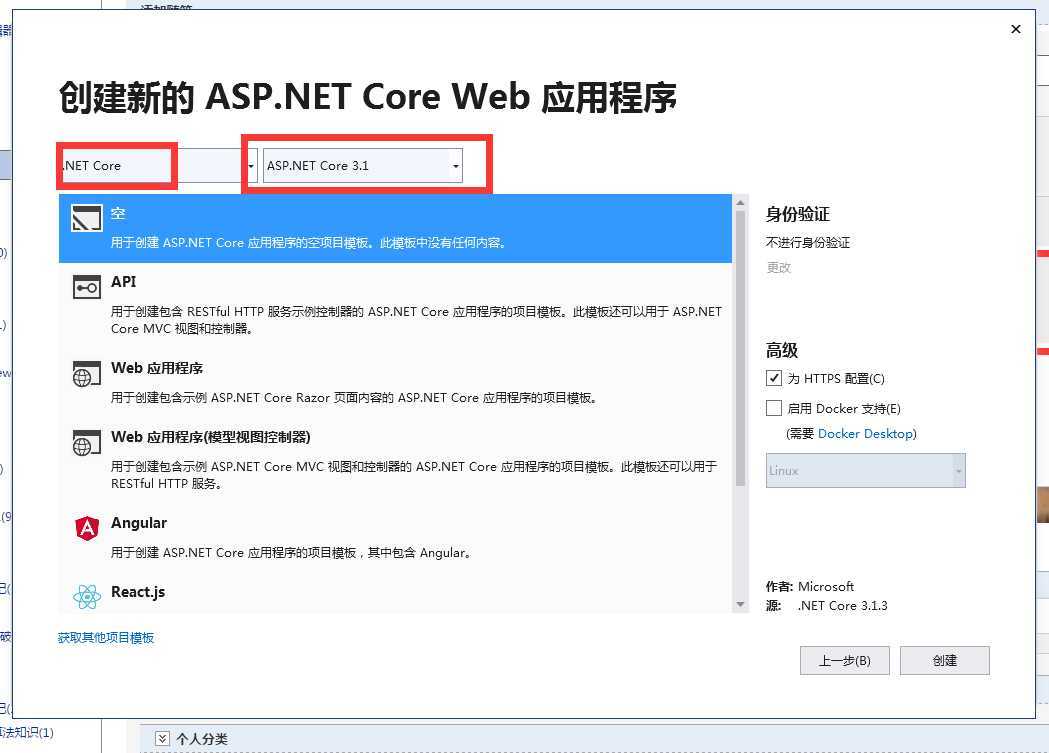Screen dimensions: 1049x753
Task: Click the template list scrollbar thumb
Action: click(740, 348)
